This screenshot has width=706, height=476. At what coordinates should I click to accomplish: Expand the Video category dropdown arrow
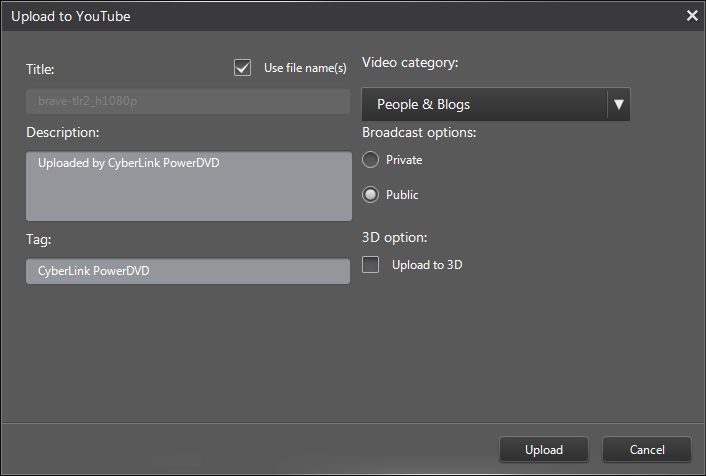pos(618,104)
